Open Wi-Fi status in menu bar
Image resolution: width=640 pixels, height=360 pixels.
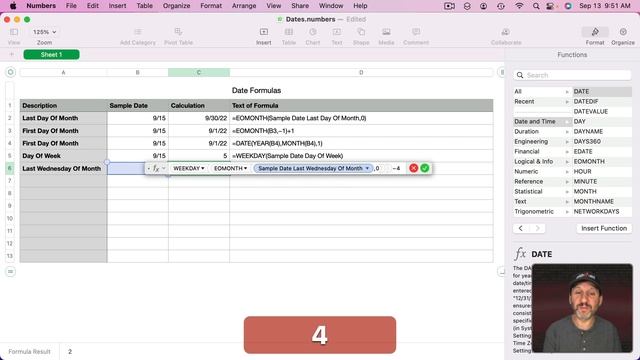click(x=519, y=6)
